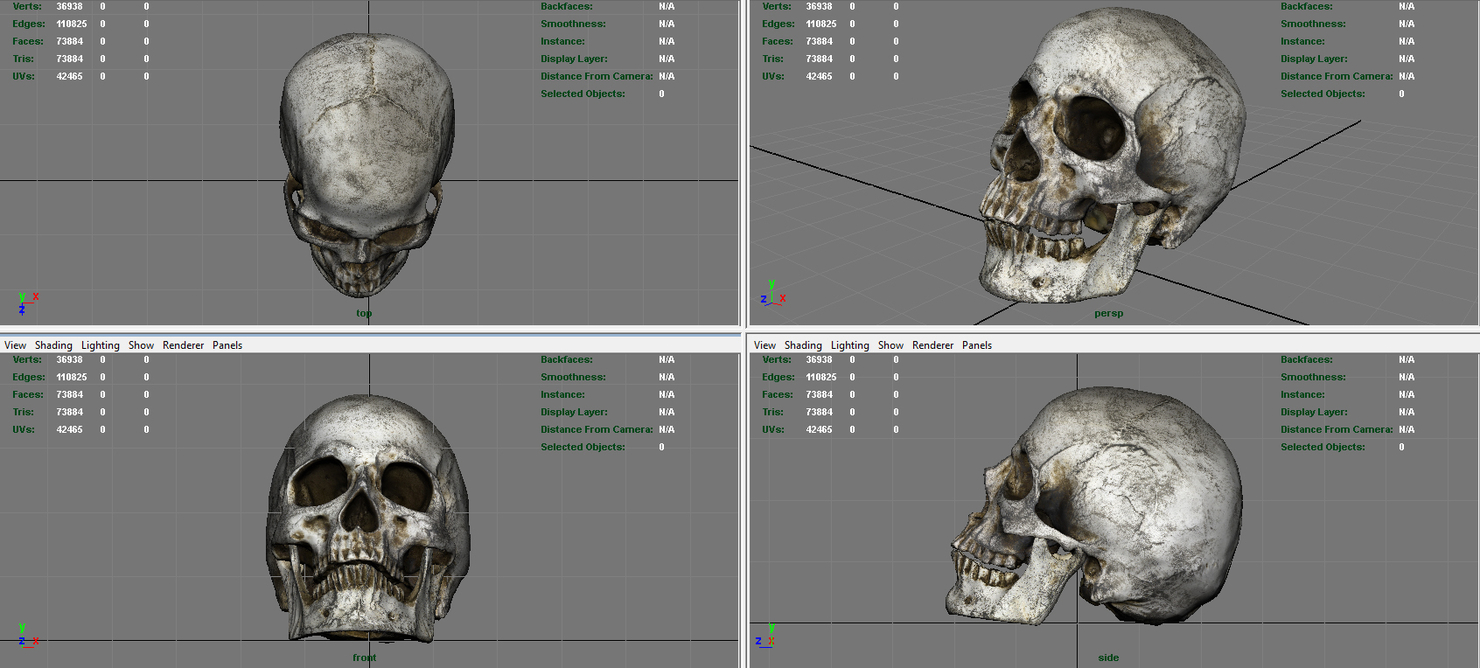Open the Lighting menu in the side viewport

click(850, 345)
